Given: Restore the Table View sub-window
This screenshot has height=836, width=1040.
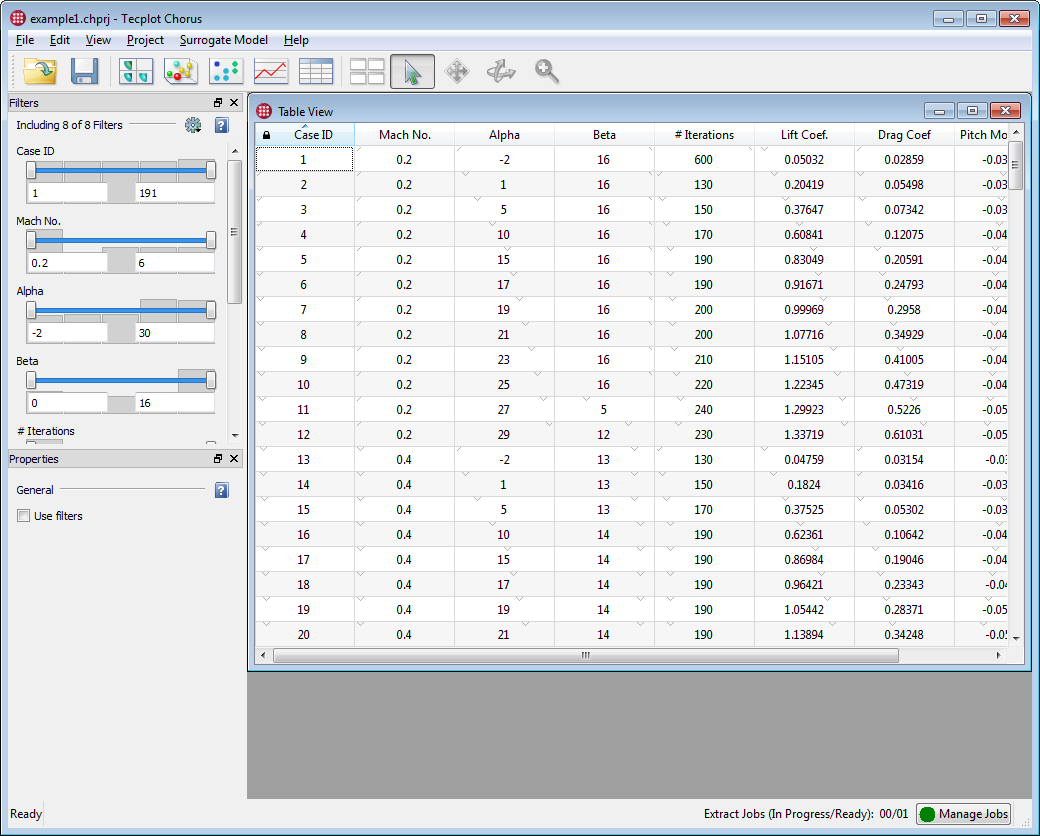Looking at the screenshot, I should [x=972, y=110].
